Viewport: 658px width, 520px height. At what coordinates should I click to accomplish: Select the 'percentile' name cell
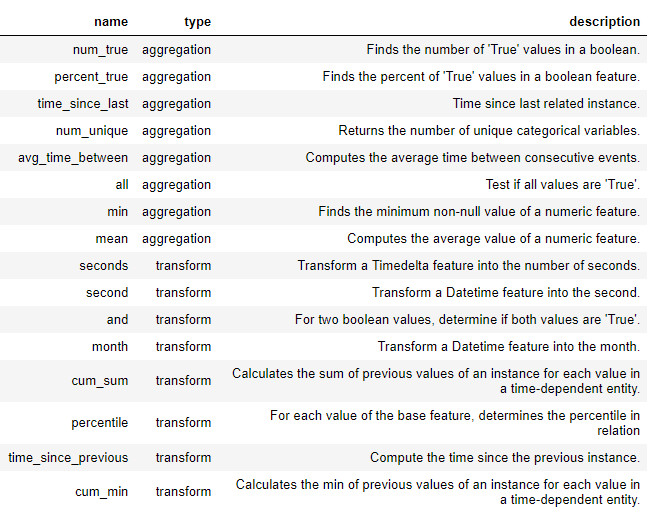pyautogui.click(x=98, y=422)
